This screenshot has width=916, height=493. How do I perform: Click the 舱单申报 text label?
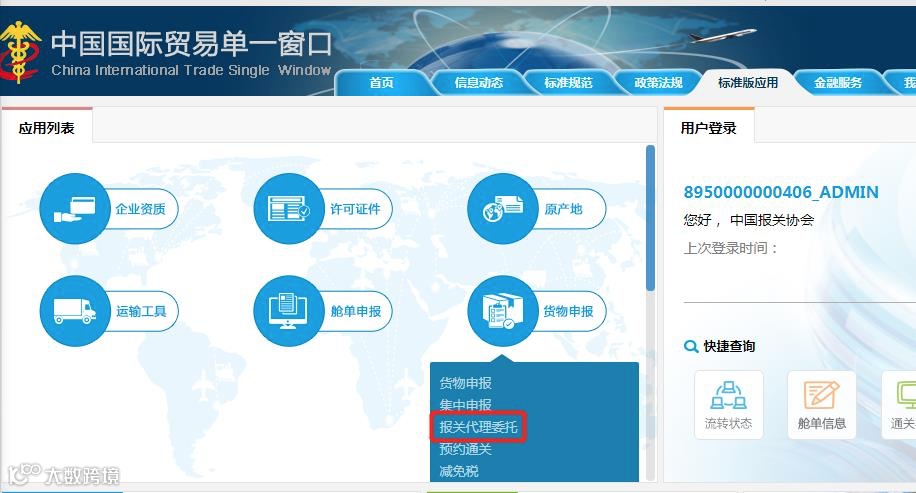[x=356, y=311]
